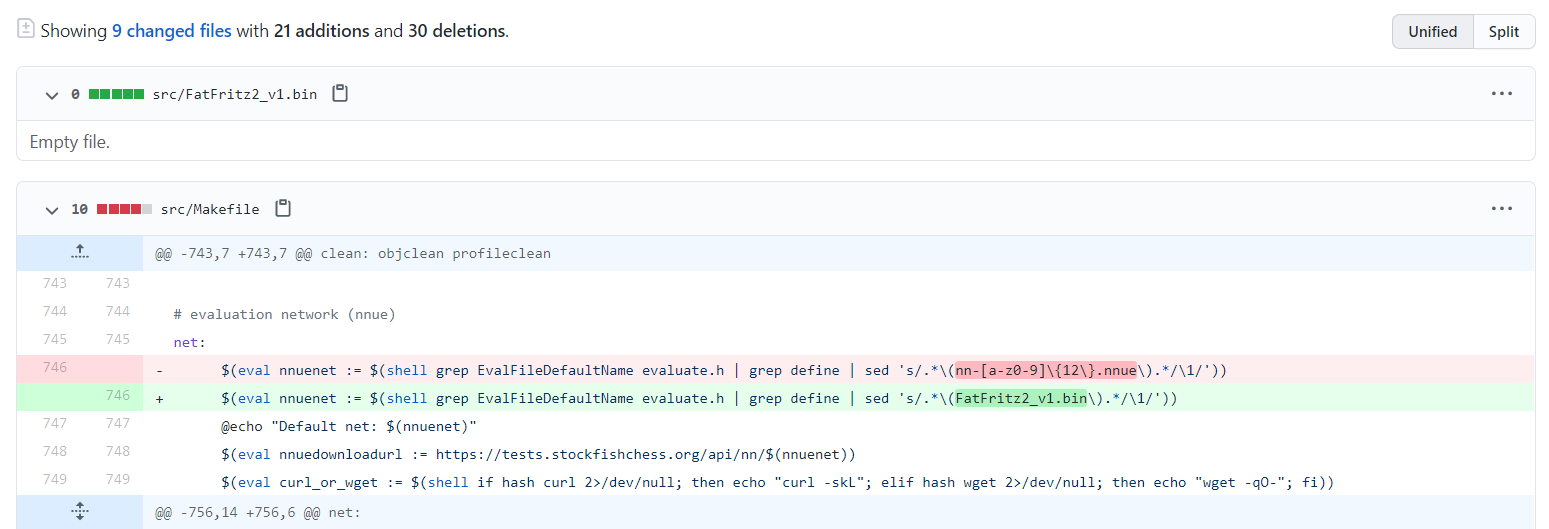Screen dimensions: 1549x529
Task: Switch to Unified diff view
Action: (x=1432, y=31)
